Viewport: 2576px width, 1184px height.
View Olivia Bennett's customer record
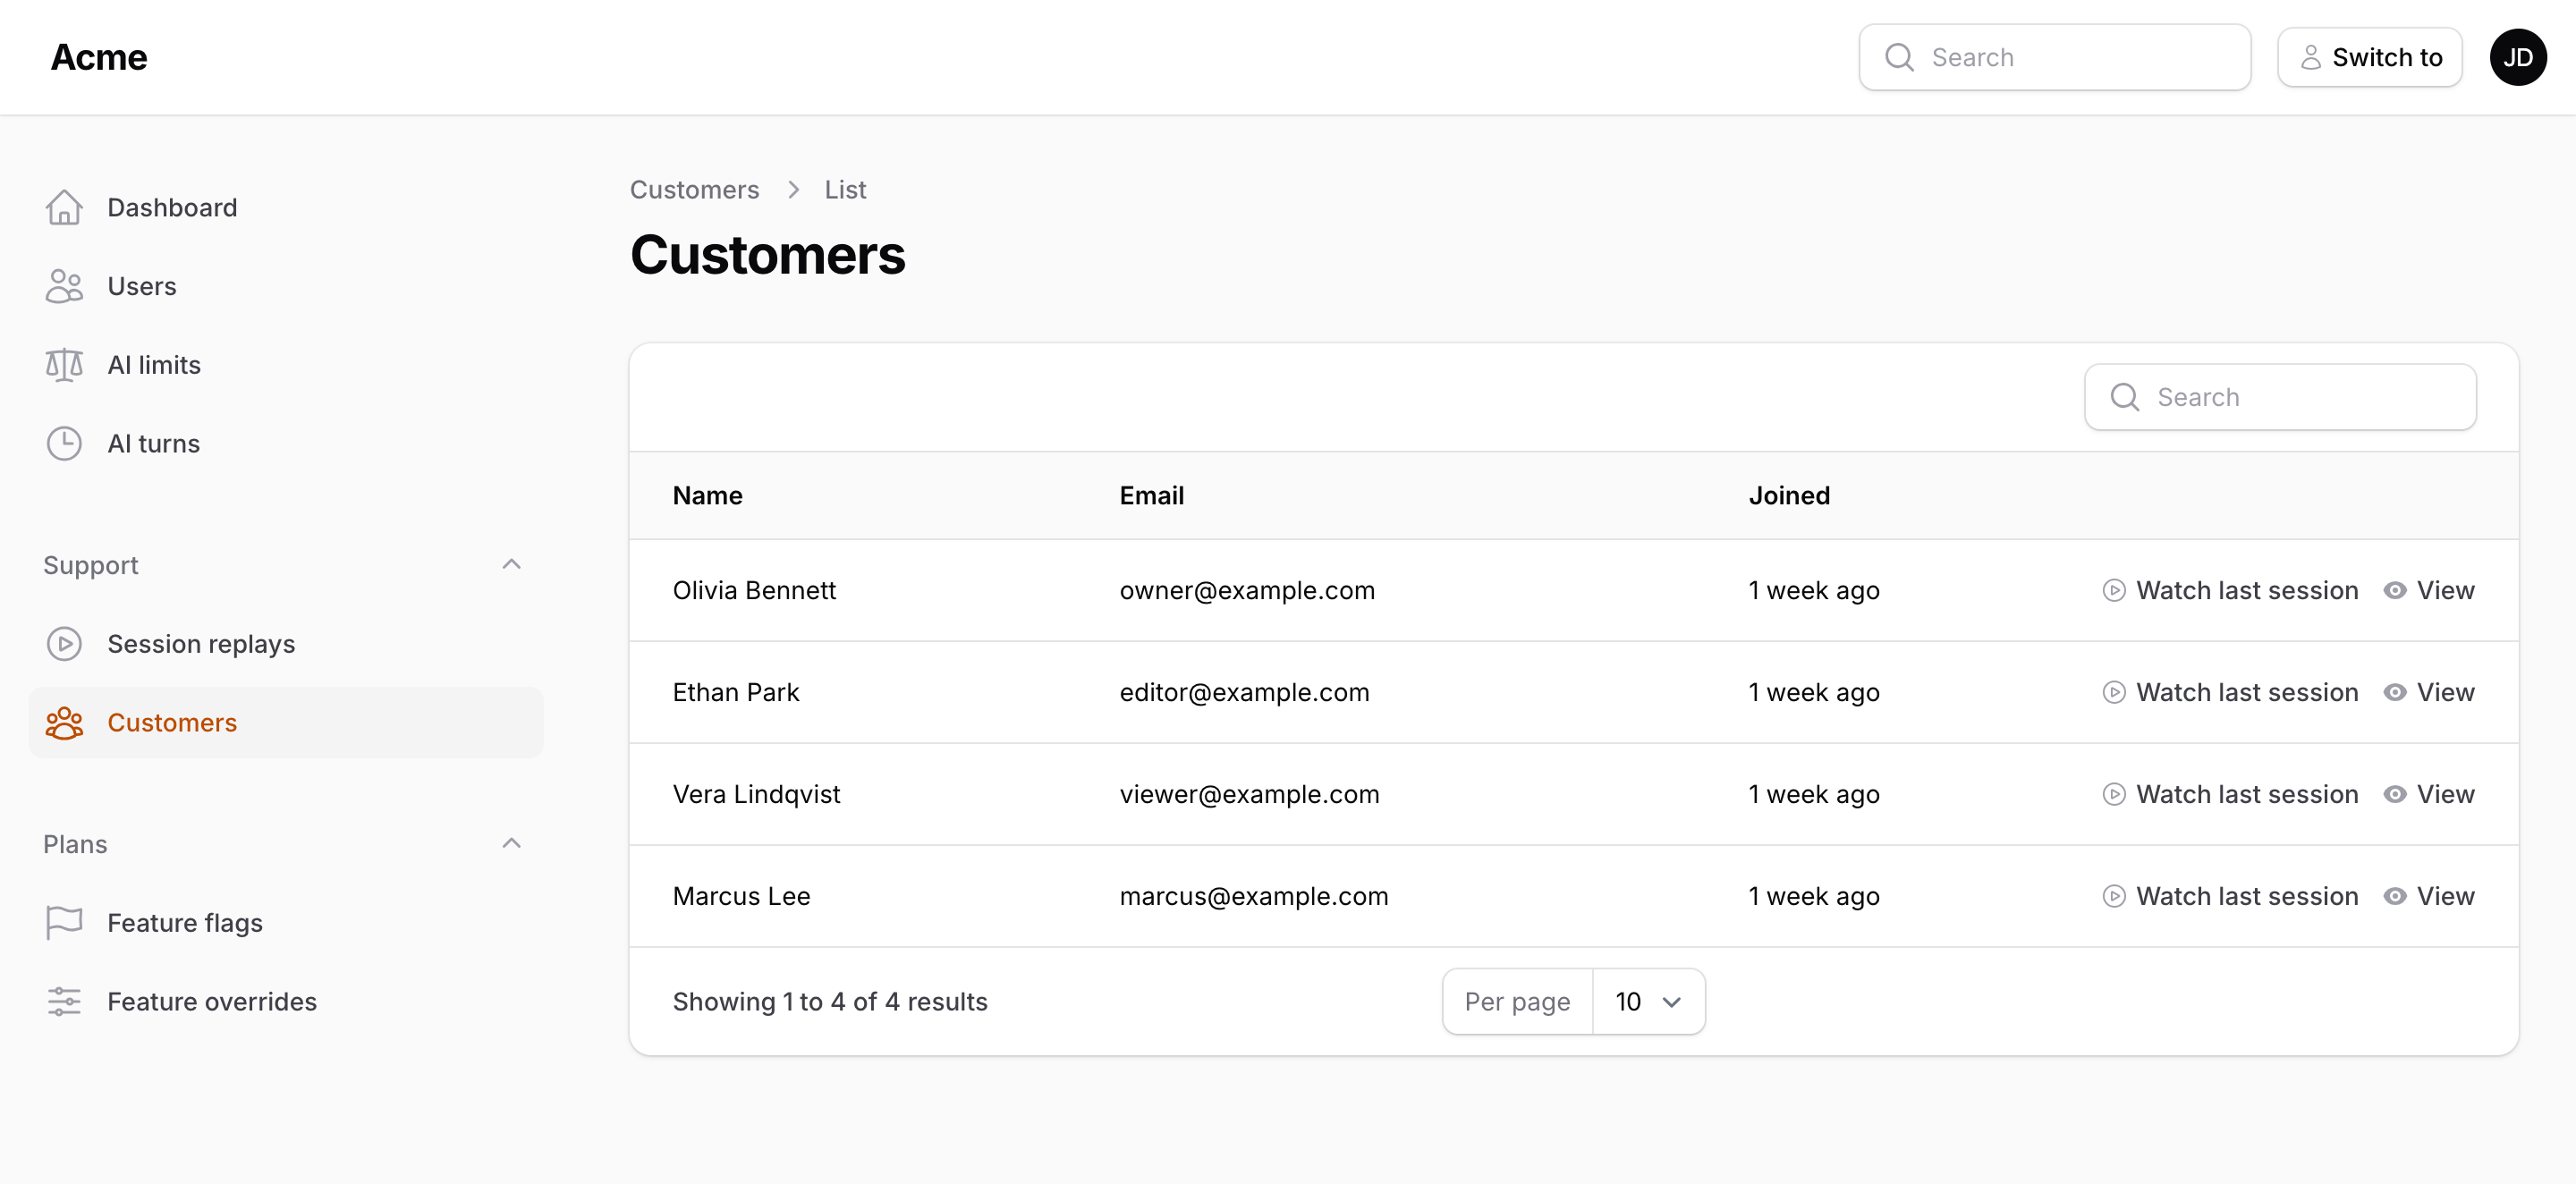tap(2429, 590)
